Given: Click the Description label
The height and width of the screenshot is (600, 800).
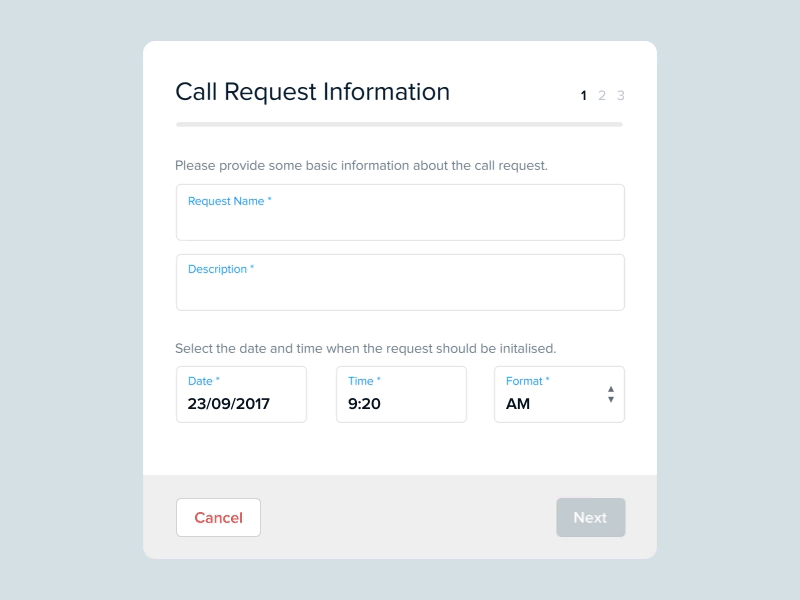Looking at the screenshot, I should tap(218, 269).
